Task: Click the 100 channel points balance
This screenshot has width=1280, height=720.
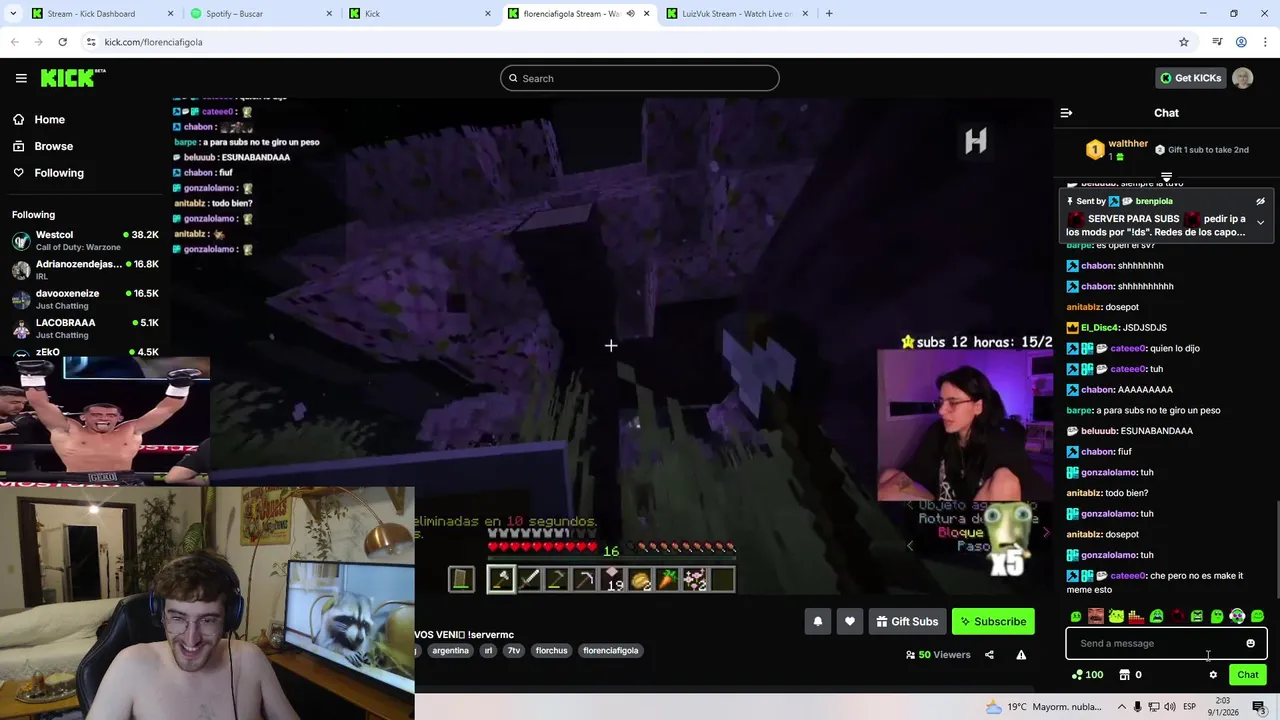Action: [1087, 675]
